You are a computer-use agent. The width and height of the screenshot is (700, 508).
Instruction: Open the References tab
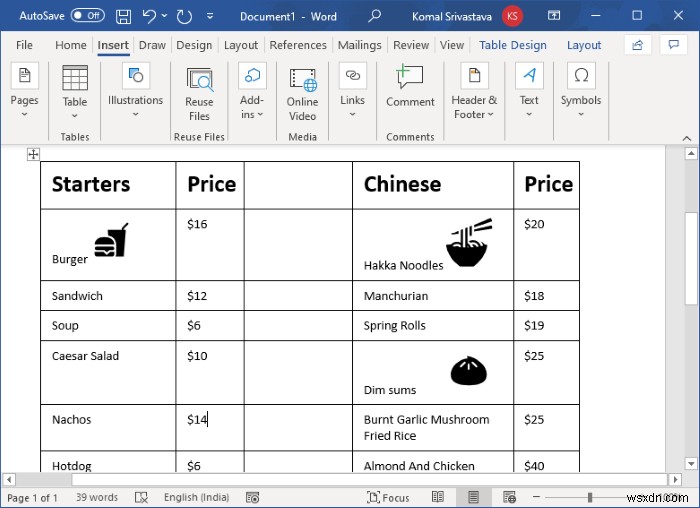298,45
